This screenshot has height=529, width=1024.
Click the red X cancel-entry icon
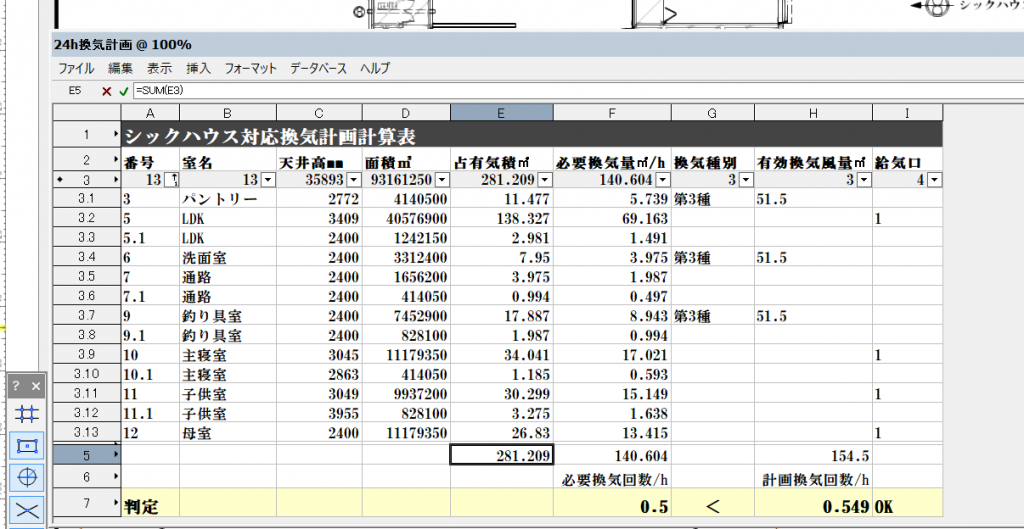[x=107, y=91]
